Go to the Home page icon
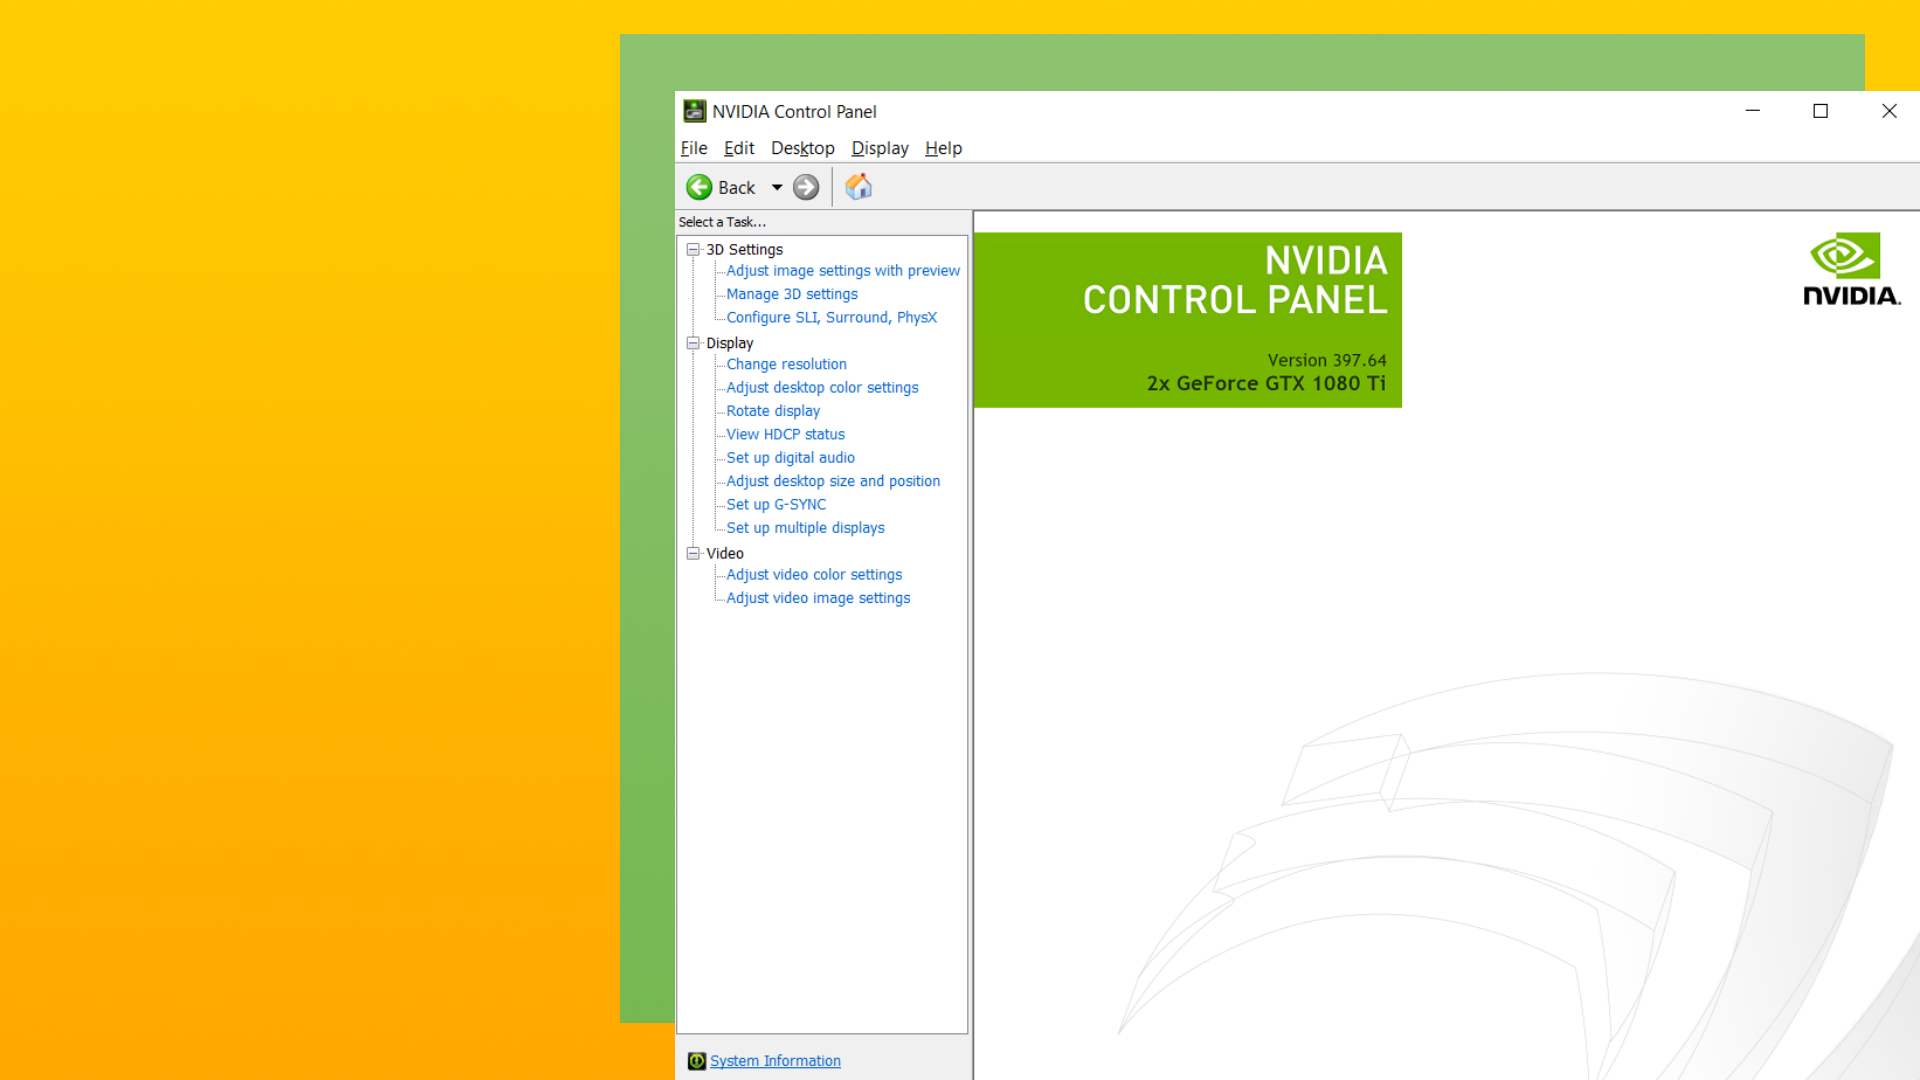 [859, 187]
